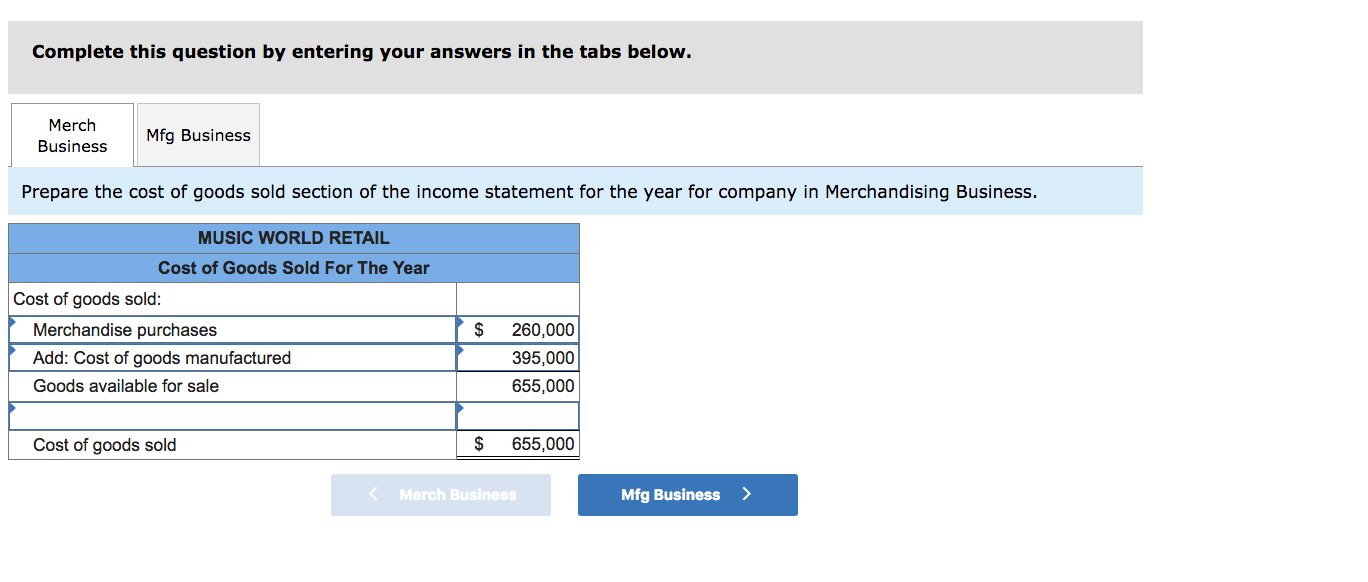Screen dimensions: 1368x582
Task: Click the blue marker beside Merchandise purchases
Action: [13, 322]
